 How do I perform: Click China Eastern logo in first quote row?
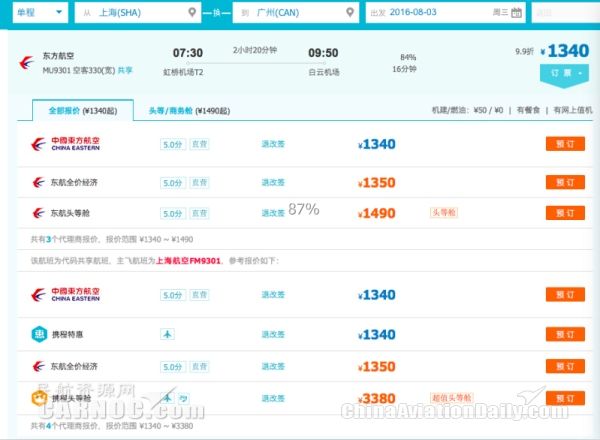(65, 144)
